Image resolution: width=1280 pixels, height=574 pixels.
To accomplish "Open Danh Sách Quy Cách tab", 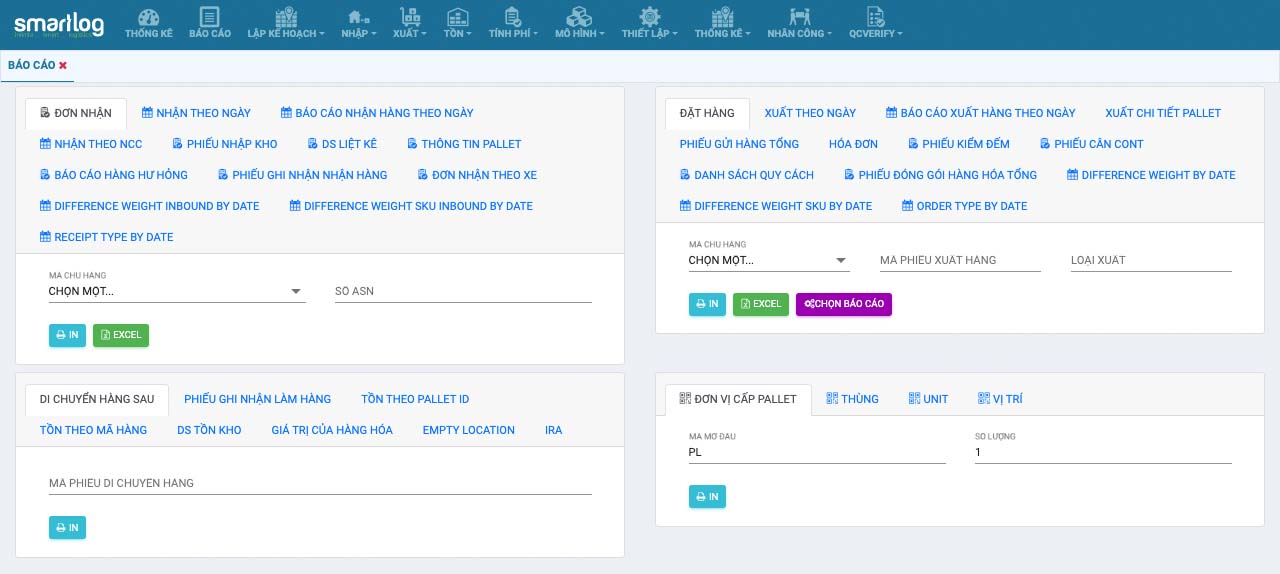I will point(747,175).
